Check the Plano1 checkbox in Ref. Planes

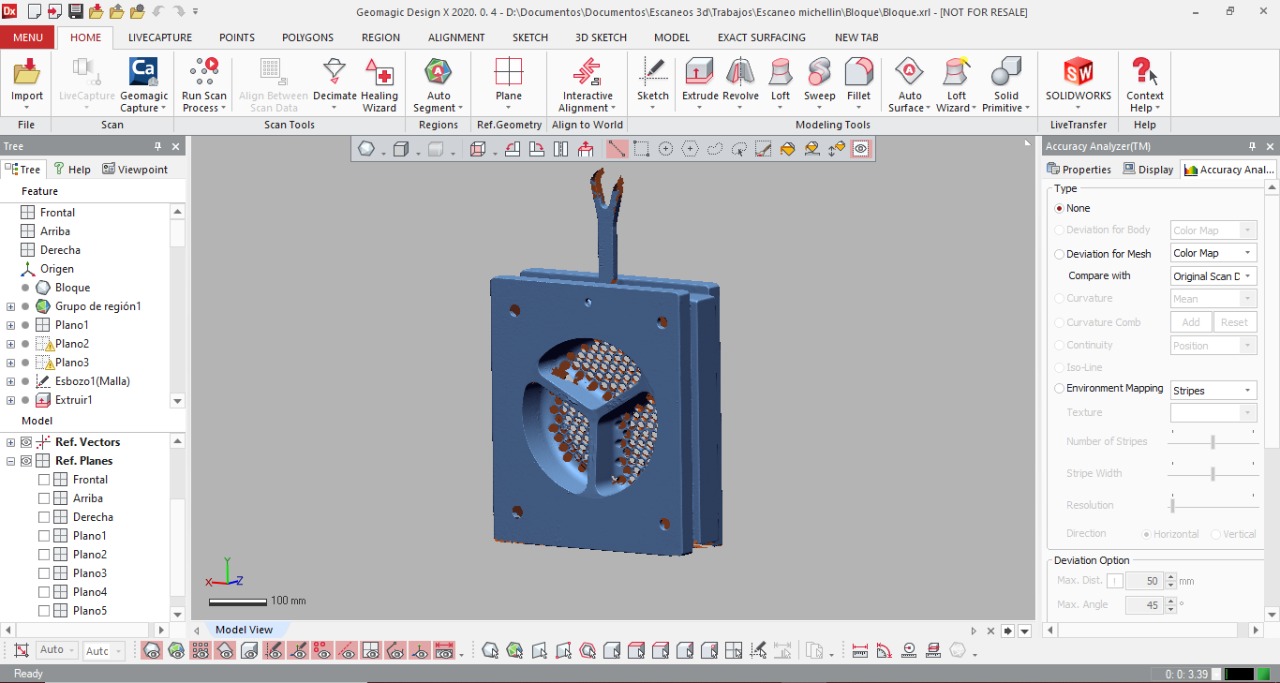pyautogui.click(x=44, y=536)
